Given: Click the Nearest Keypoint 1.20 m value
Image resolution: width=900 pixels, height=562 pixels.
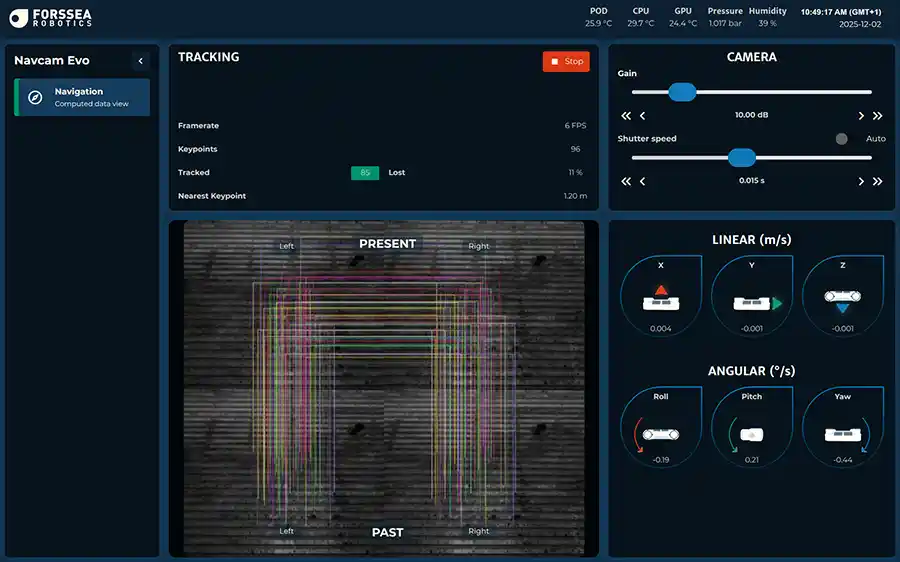Looking at the screenshot, I should tap(575, 196).
